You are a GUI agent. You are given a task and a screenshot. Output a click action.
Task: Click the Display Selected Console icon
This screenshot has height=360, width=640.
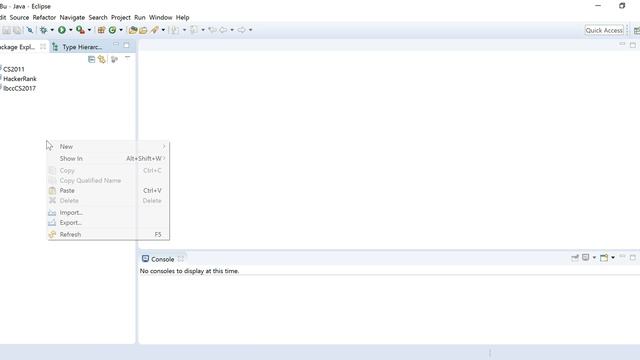tap(586, 257)
